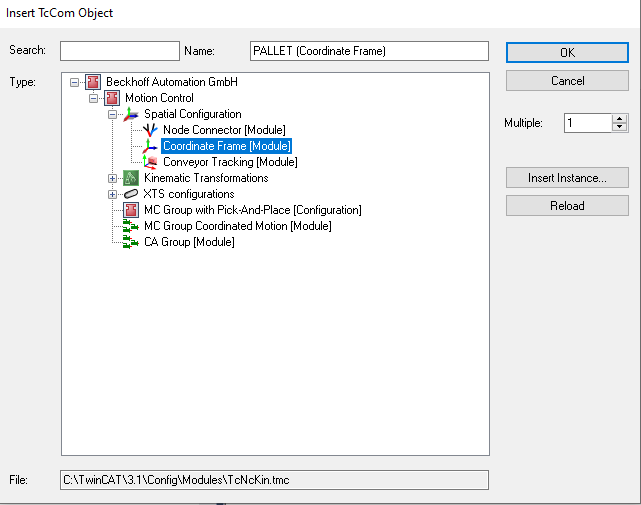The height and width of the screenshot is (505, 641).
Task: Click the XTS configurations track icon
Action: pos(131,194)
